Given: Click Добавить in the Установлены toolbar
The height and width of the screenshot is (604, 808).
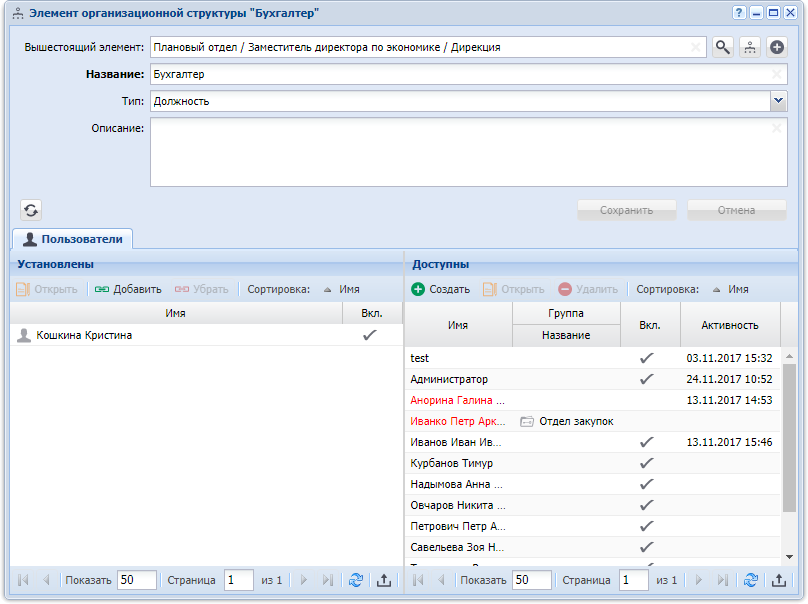Looking at the screenshot, I should point(128,289).
